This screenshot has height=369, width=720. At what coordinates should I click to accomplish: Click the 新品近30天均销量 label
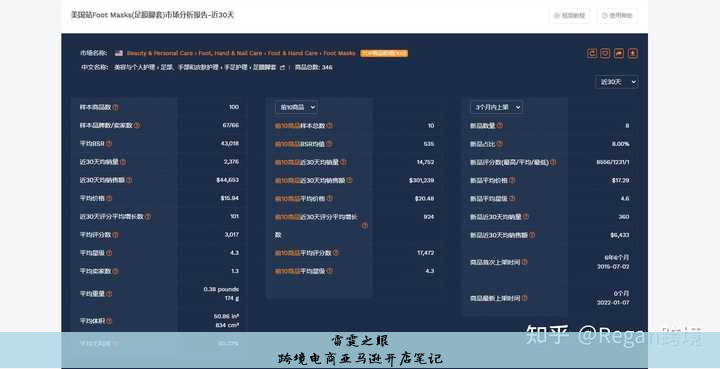[496, 217]
